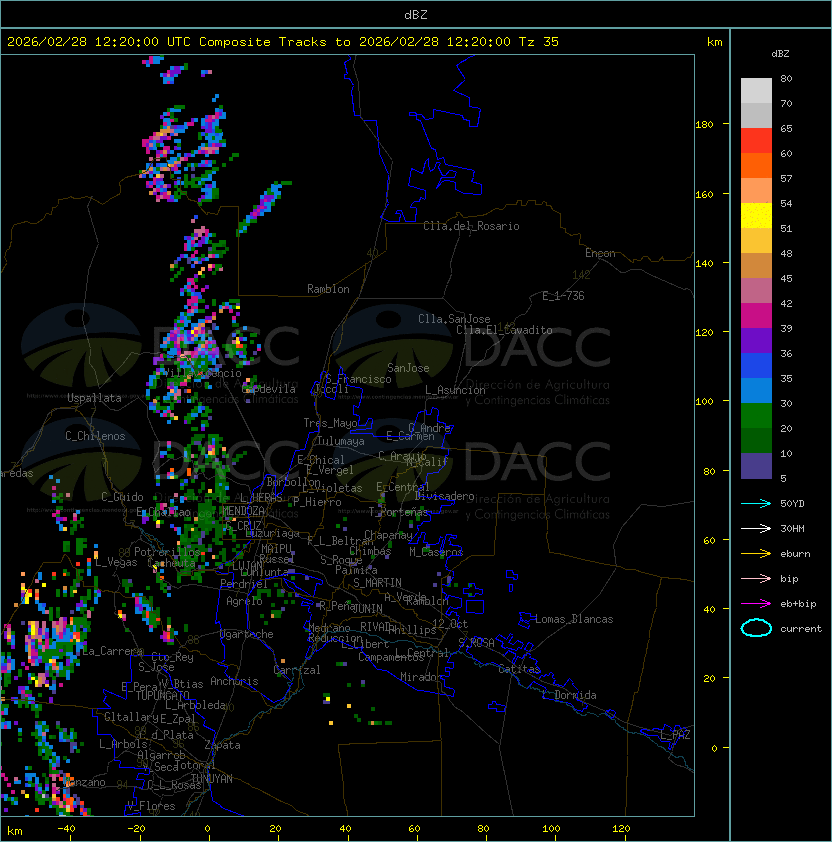This screenshot has height=842, width=832.
Task: Click the 'L_Vegas' map label
Action: point(116,562)
